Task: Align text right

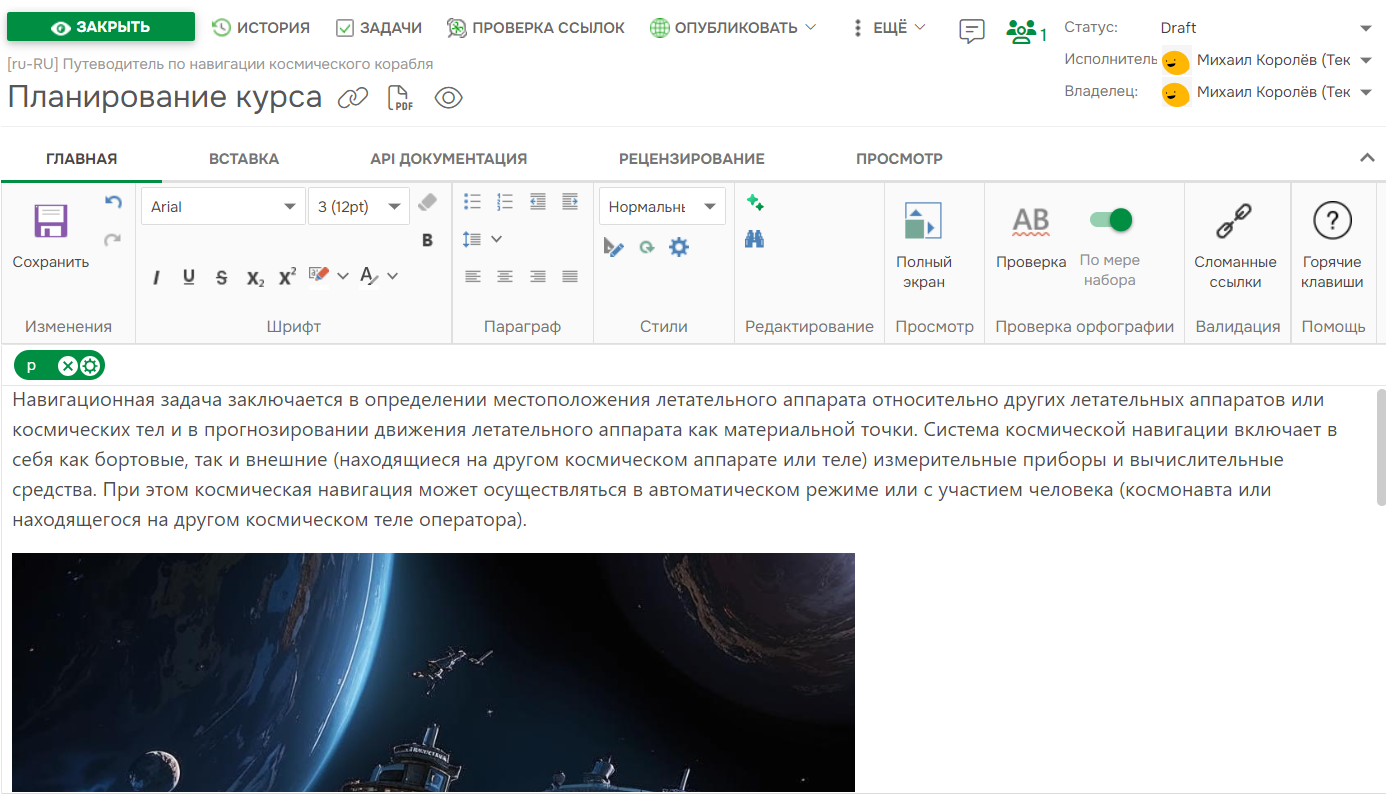Action: 538,276
